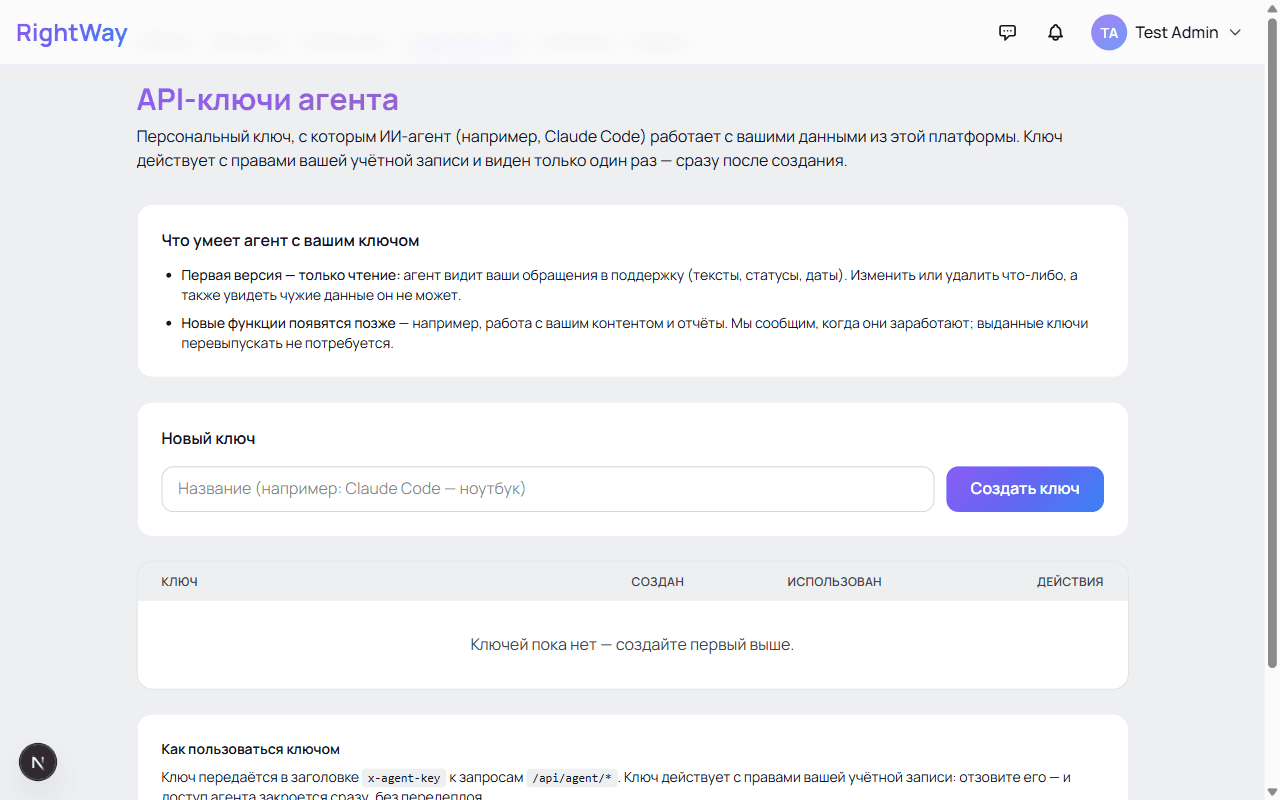Viewport: 1280px width, 800px height.
Task: Open the notifications bell
Action: click(1055, 32)
